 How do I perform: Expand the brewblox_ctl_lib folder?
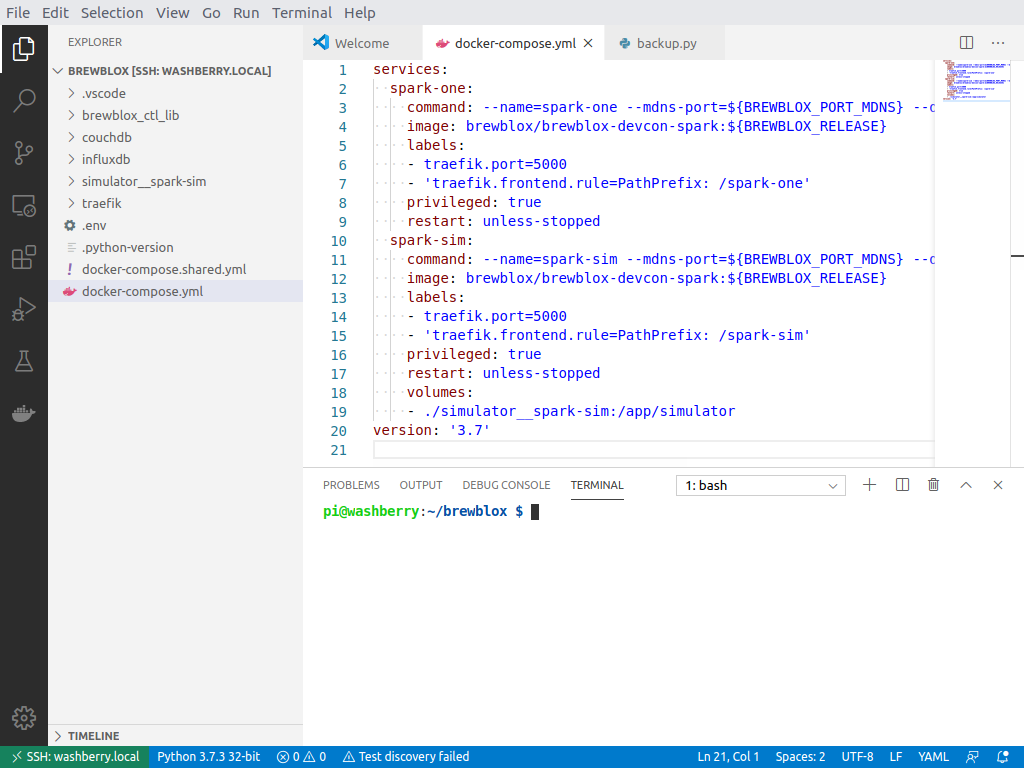pyautogui.click(x=175, y=116)
